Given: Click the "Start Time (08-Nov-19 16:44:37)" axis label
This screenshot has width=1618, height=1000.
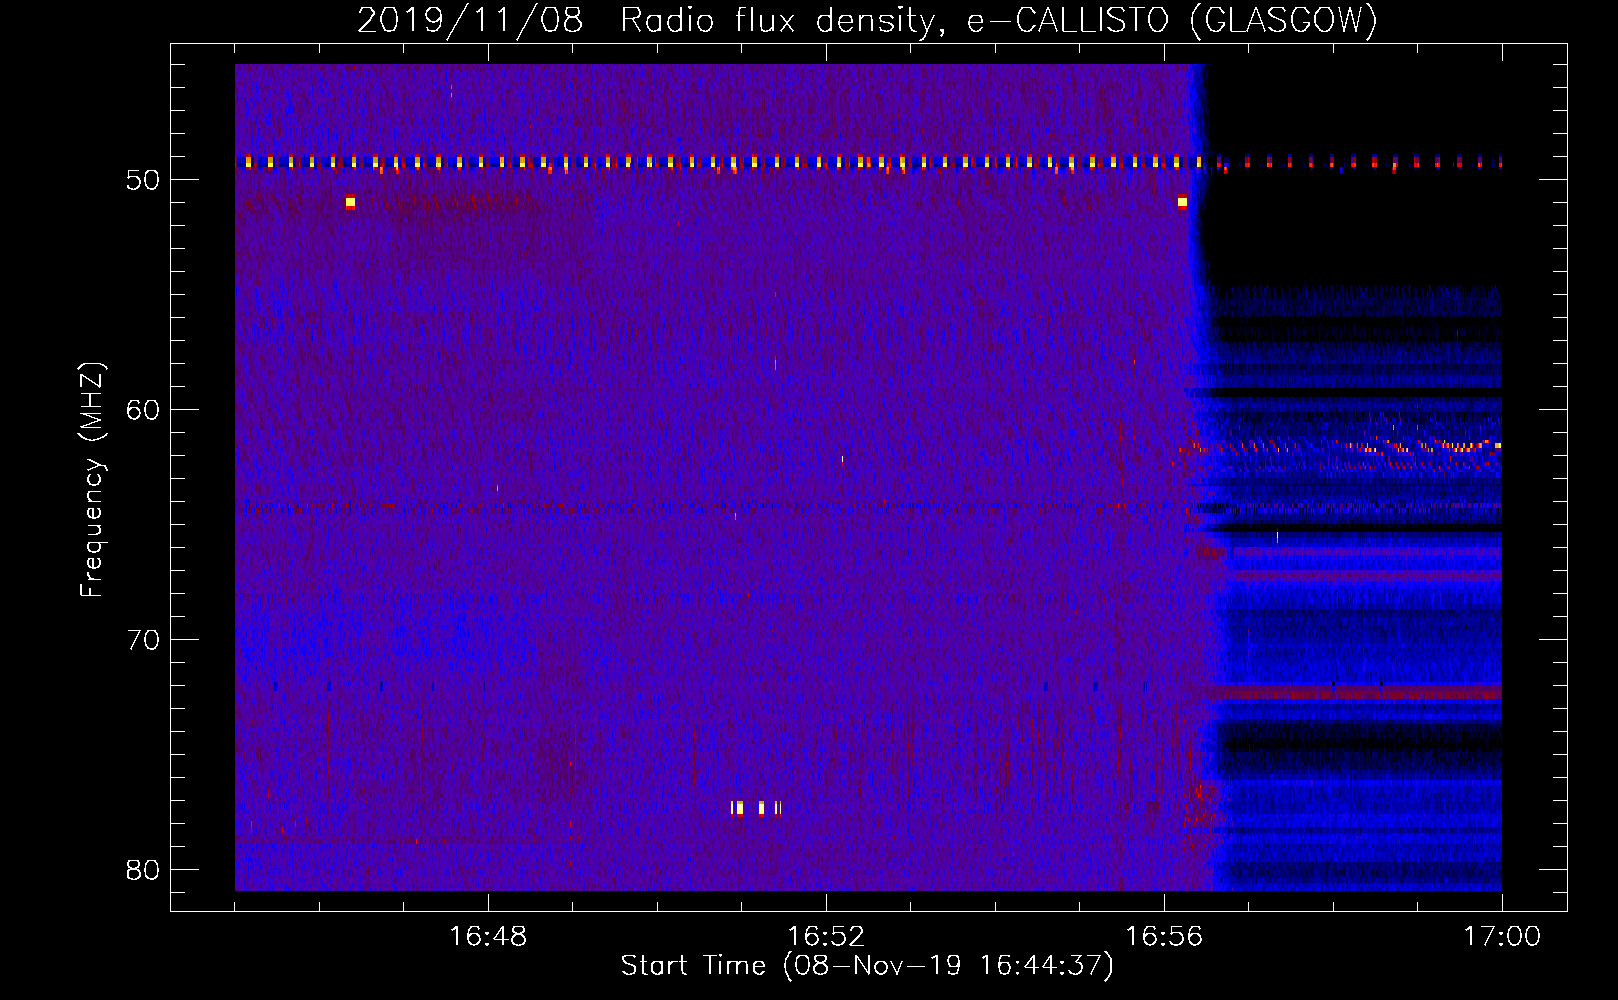Looking at the screenshot, I should (867, 965).
